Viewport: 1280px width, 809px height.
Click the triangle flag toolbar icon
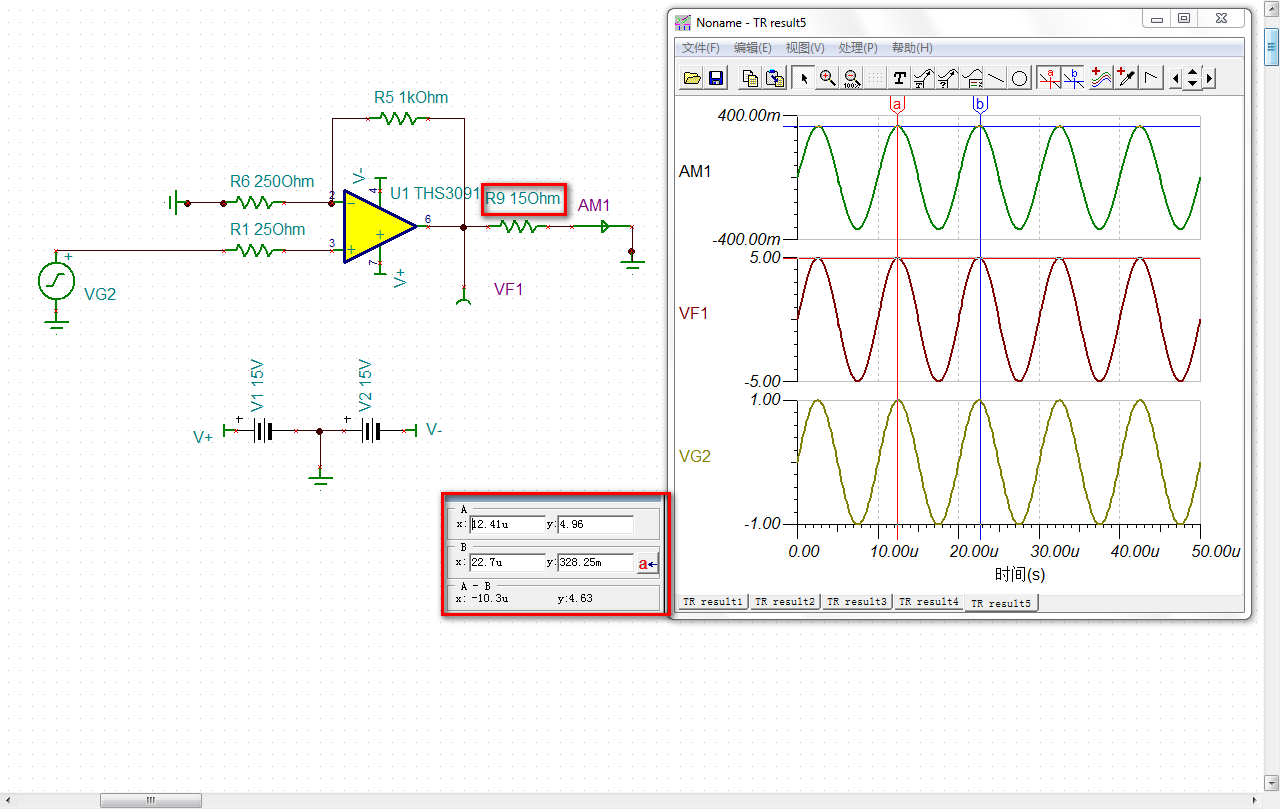1152,78
